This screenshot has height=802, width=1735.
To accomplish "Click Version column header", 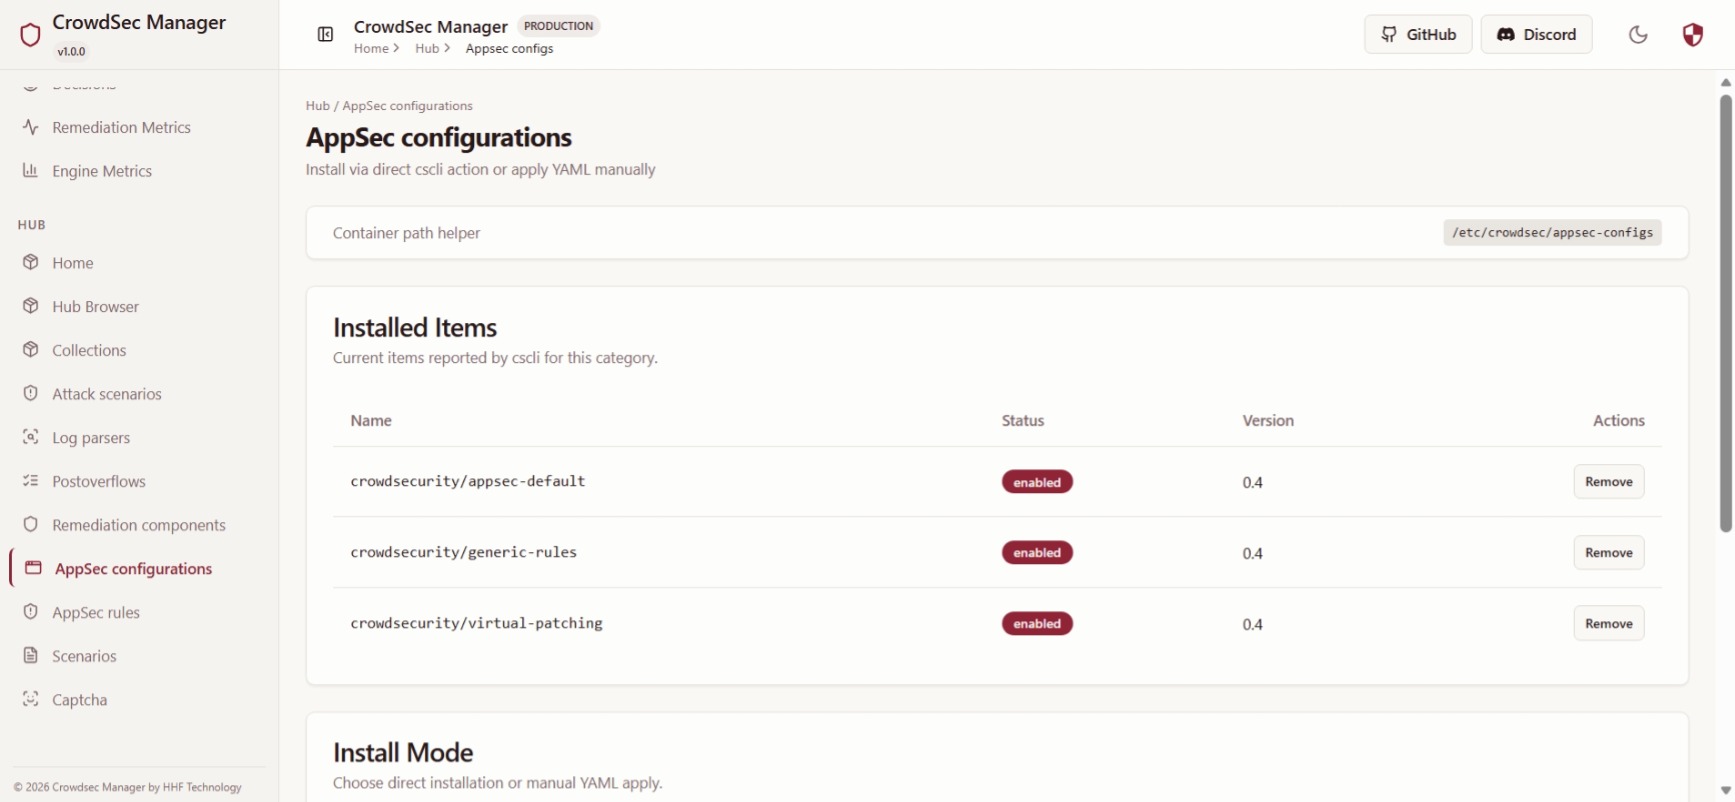I will pos(1268,420).
